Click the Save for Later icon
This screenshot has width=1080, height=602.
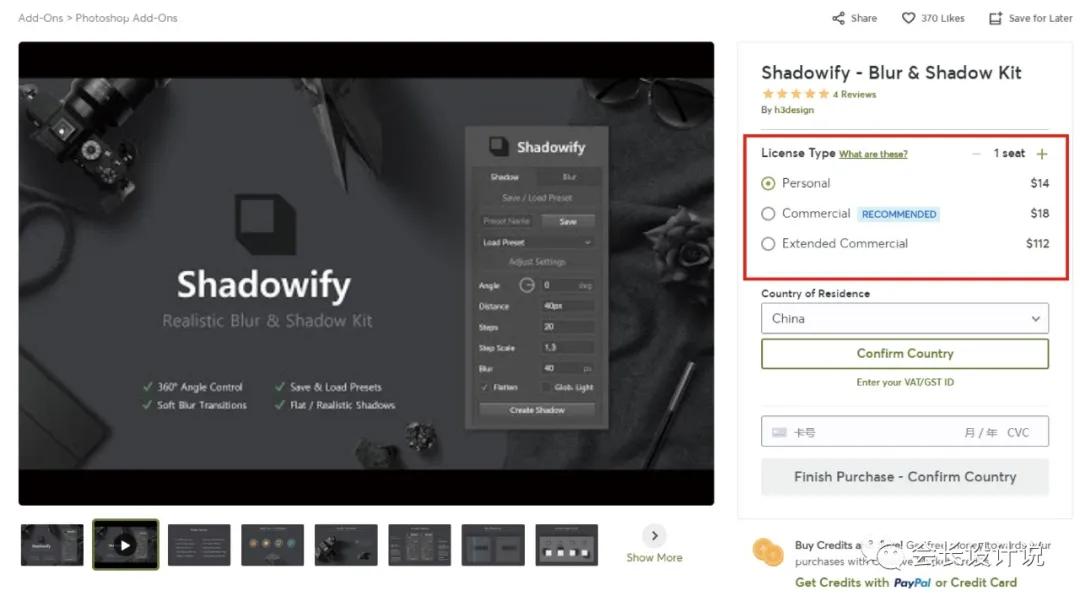995,17
